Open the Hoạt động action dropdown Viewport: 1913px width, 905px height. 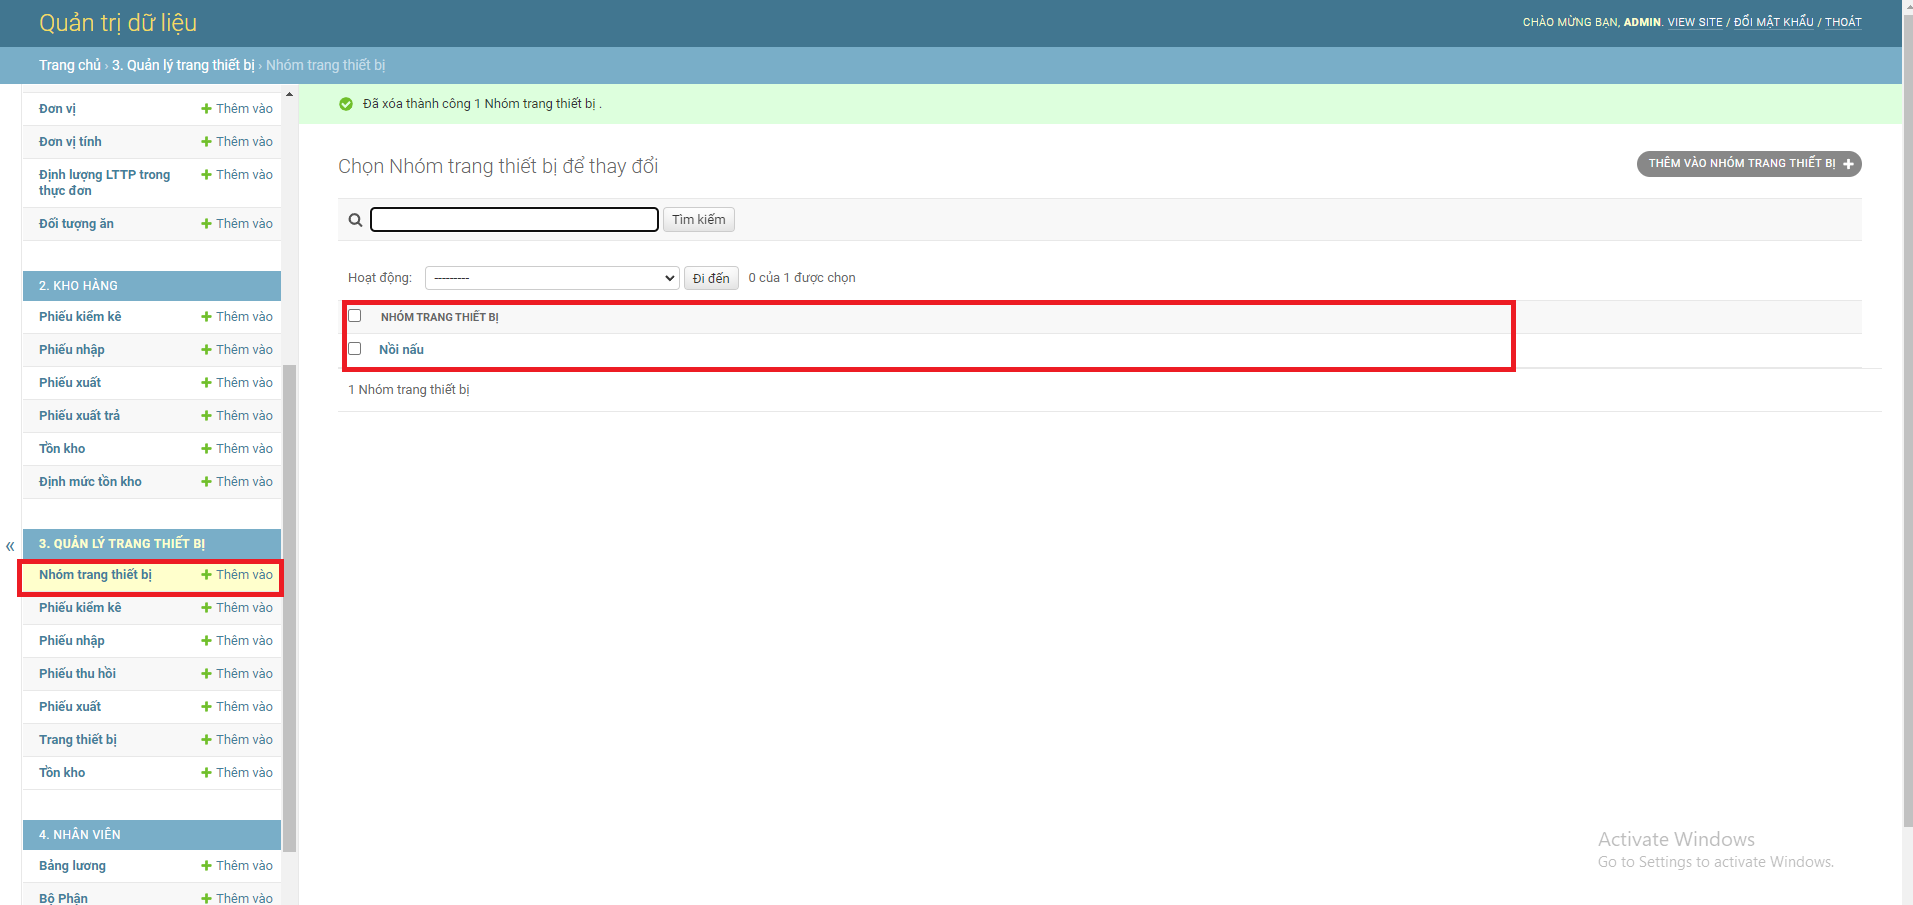(x=551, y=277)
